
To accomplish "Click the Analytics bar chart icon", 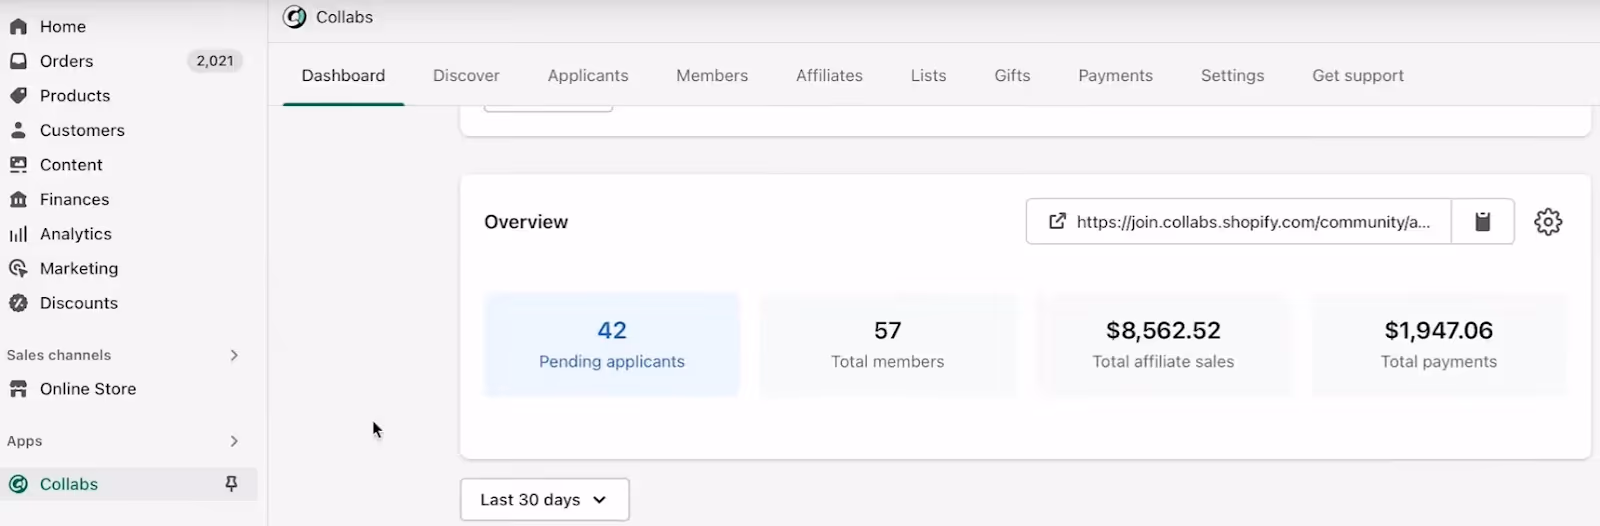I will click(x=18, y=234).
